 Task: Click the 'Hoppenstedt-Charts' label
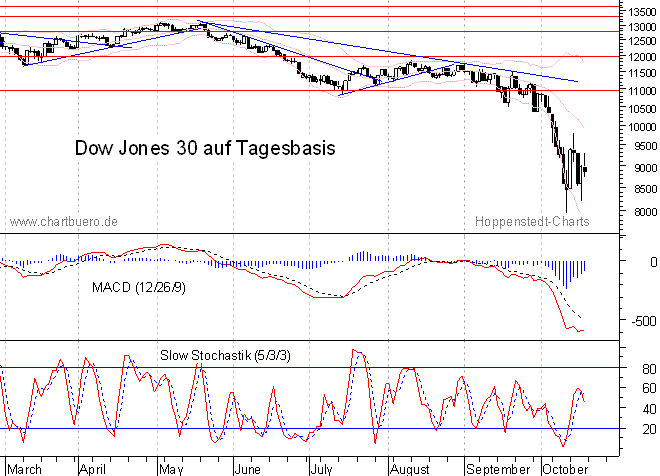[x=532, y=221]
